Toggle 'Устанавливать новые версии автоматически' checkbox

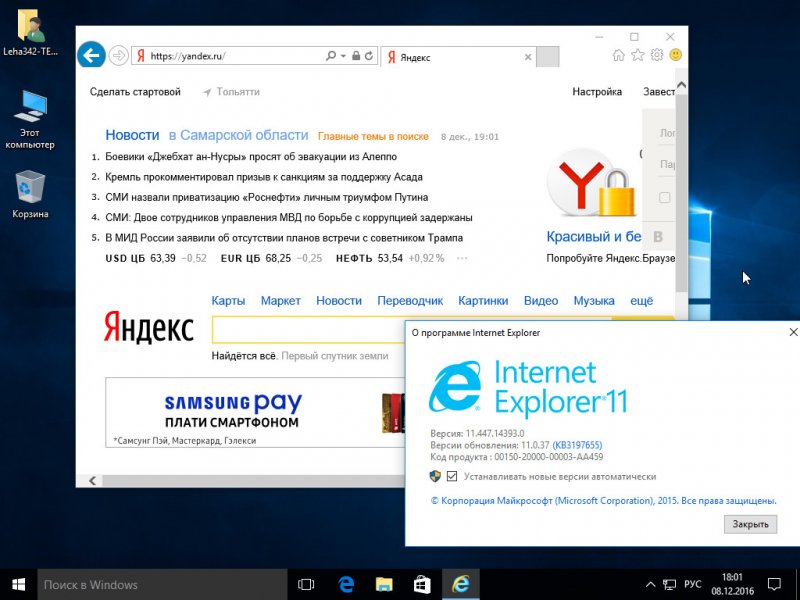[452, 477]
